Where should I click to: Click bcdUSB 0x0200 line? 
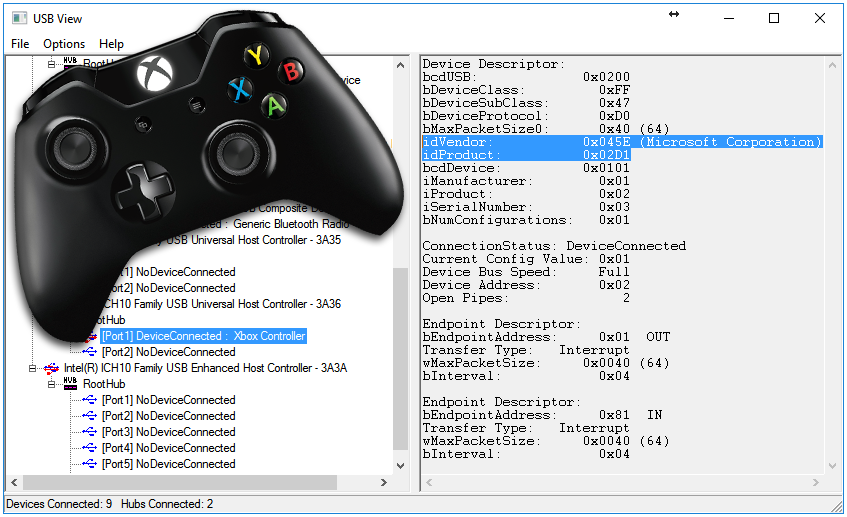pos(526,77)
